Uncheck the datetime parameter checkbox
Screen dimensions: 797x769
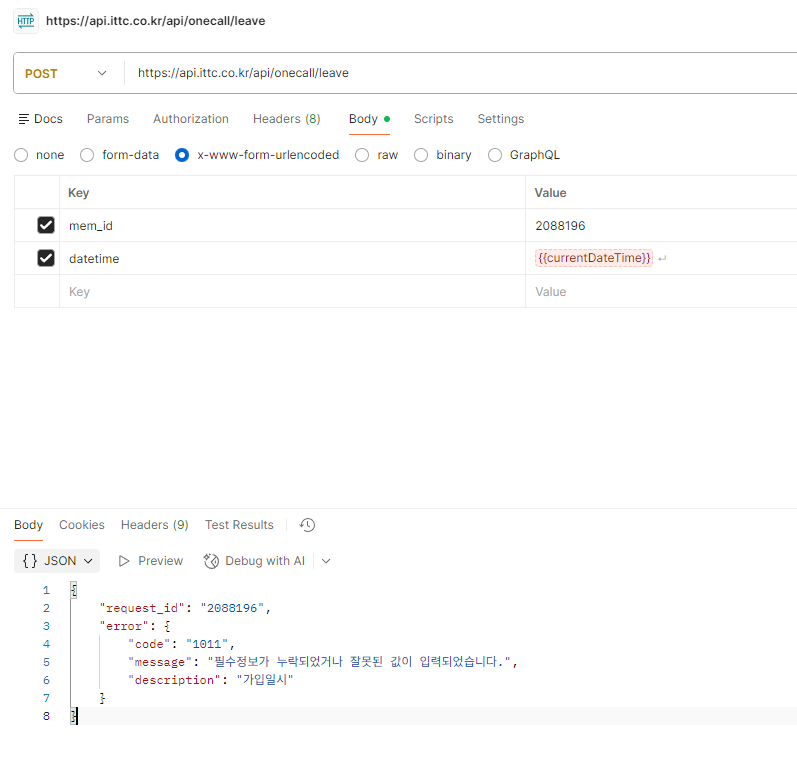click(x=46, y=258)
